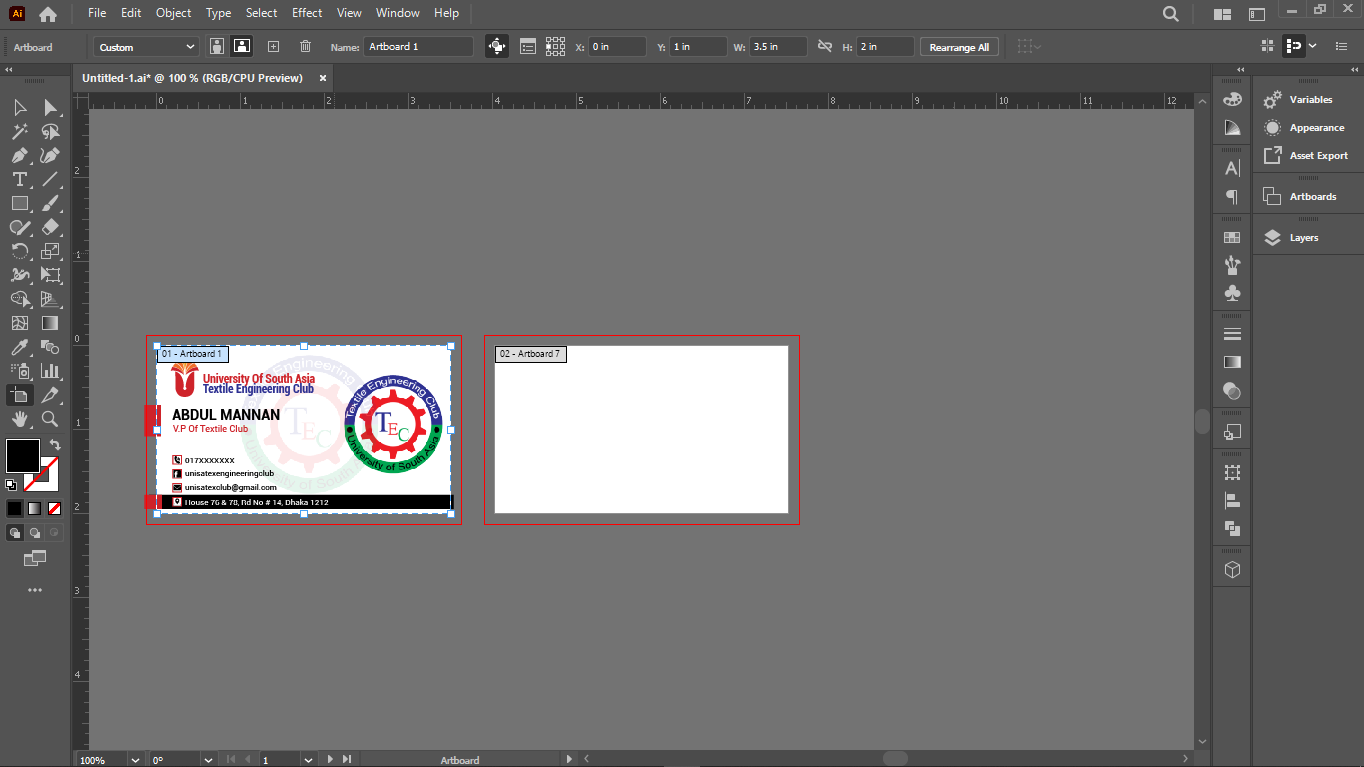Open the Object menu
This screenshot has height=767, width=1364.
click(x=174, y=13)
